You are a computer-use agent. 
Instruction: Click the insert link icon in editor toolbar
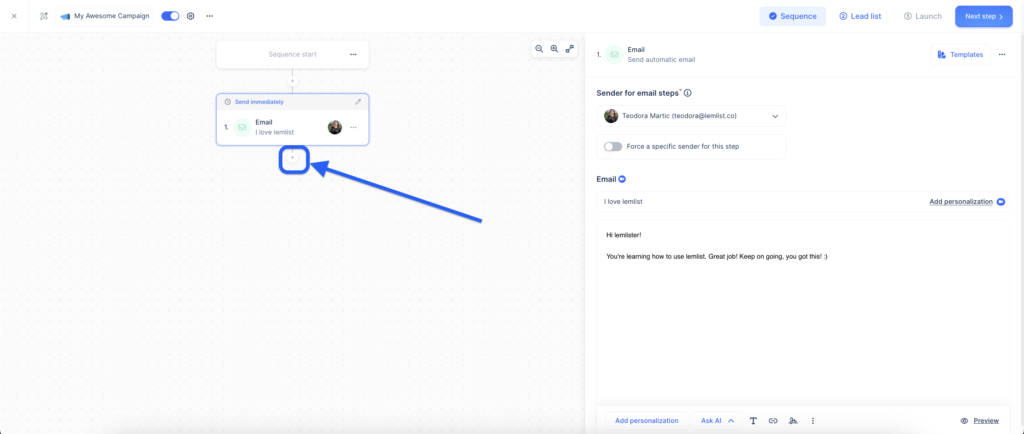(773, 421)
